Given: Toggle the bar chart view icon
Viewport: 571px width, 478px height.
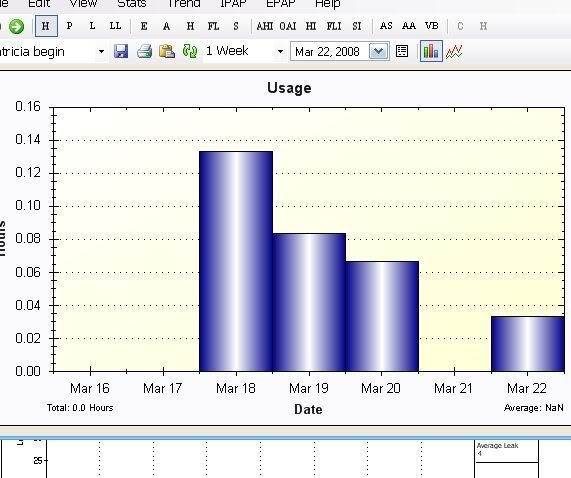Looking at the screenshot, I should (x=431, y=51).
